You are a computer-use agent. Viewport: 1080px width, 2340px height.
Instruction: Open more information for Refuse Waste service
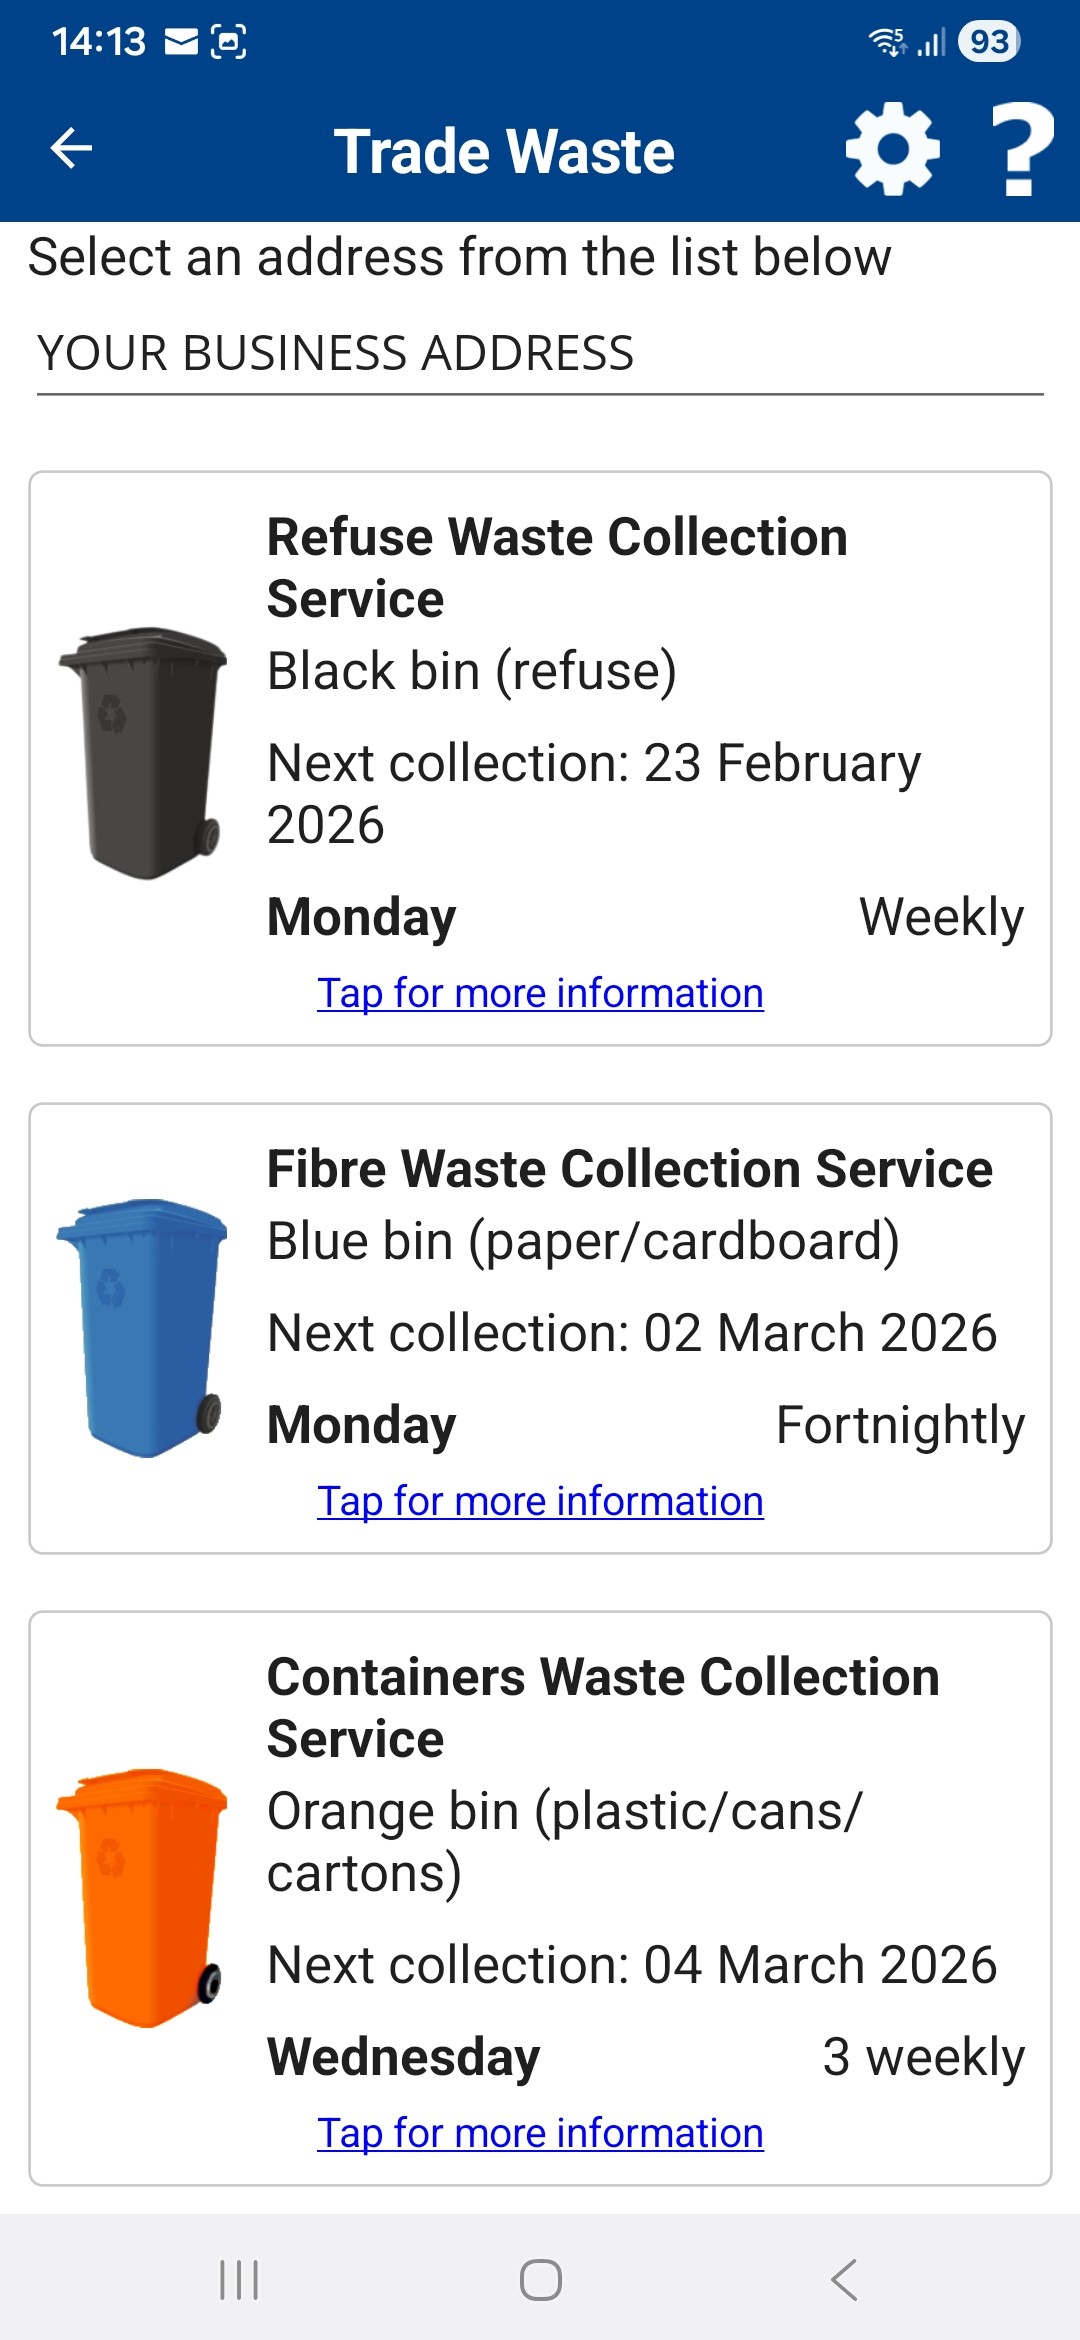pos(540,994)
